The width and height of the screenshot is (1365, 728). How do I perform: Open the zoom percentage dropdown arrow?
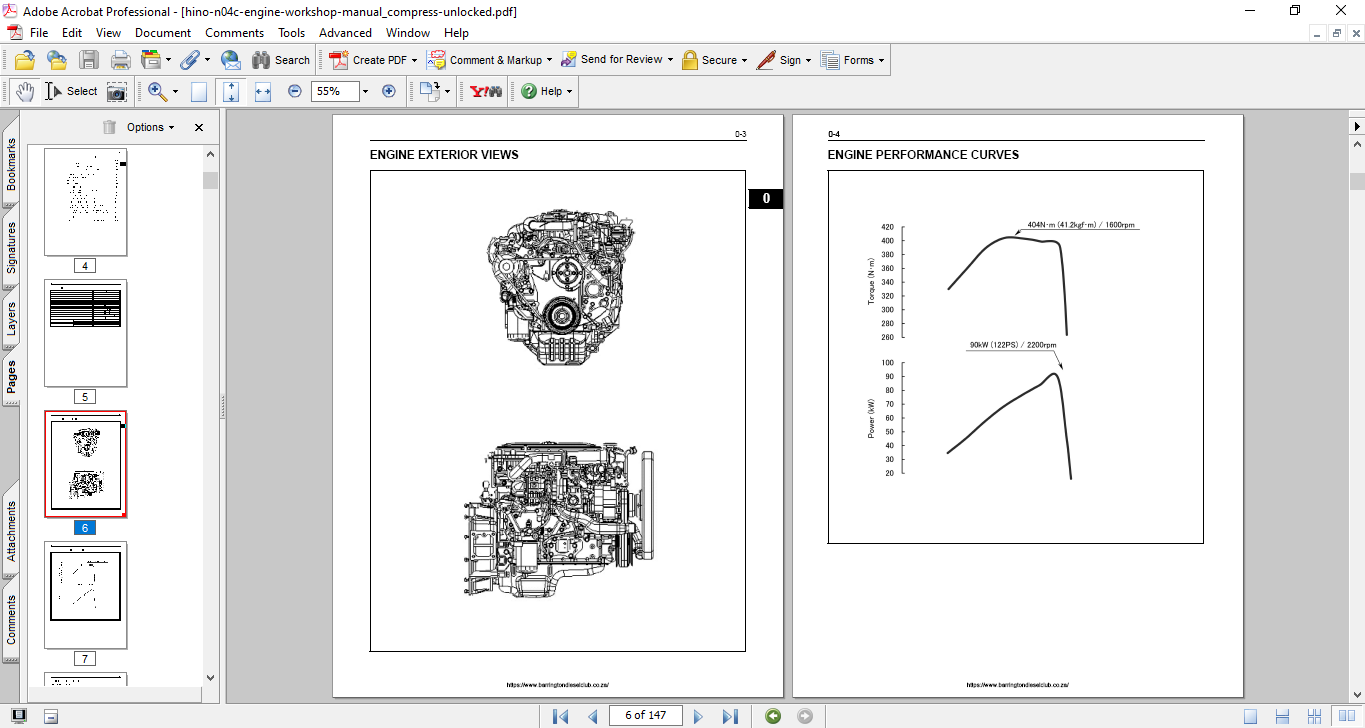(365, 91)
